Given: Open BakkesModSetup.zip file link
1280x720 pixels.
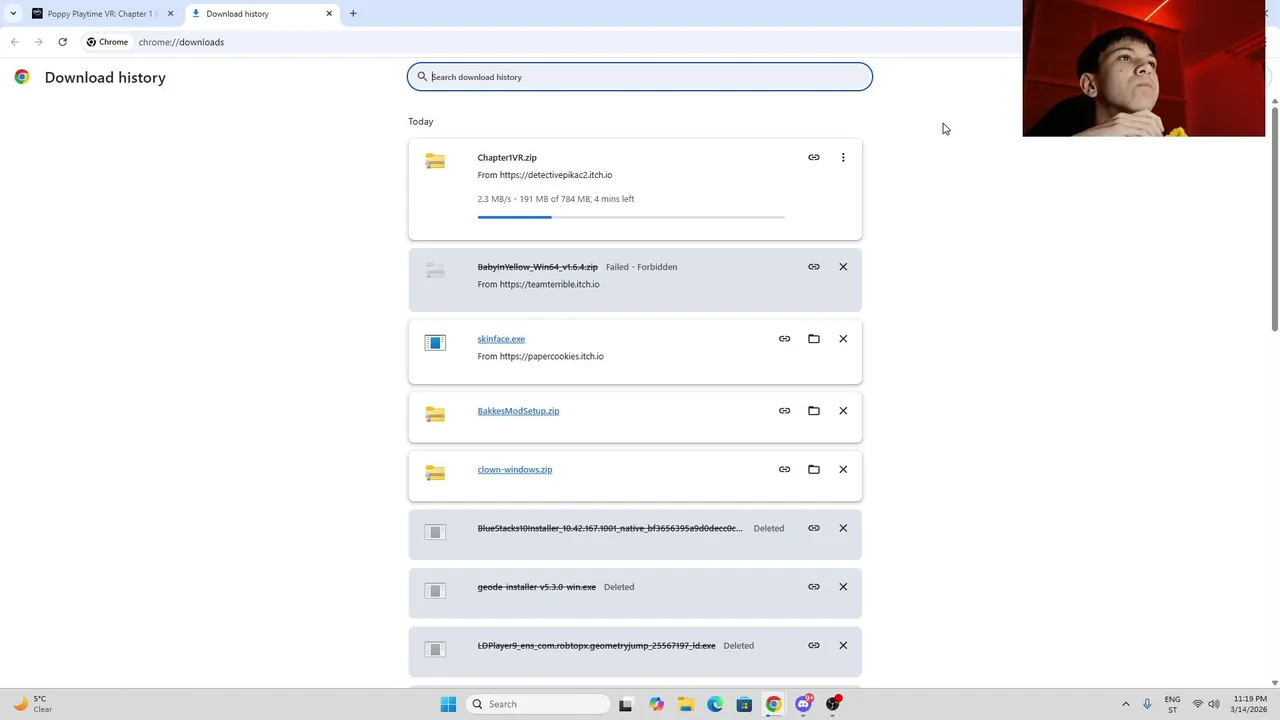Looking at the screenshot, I should (x=518, y=411).
